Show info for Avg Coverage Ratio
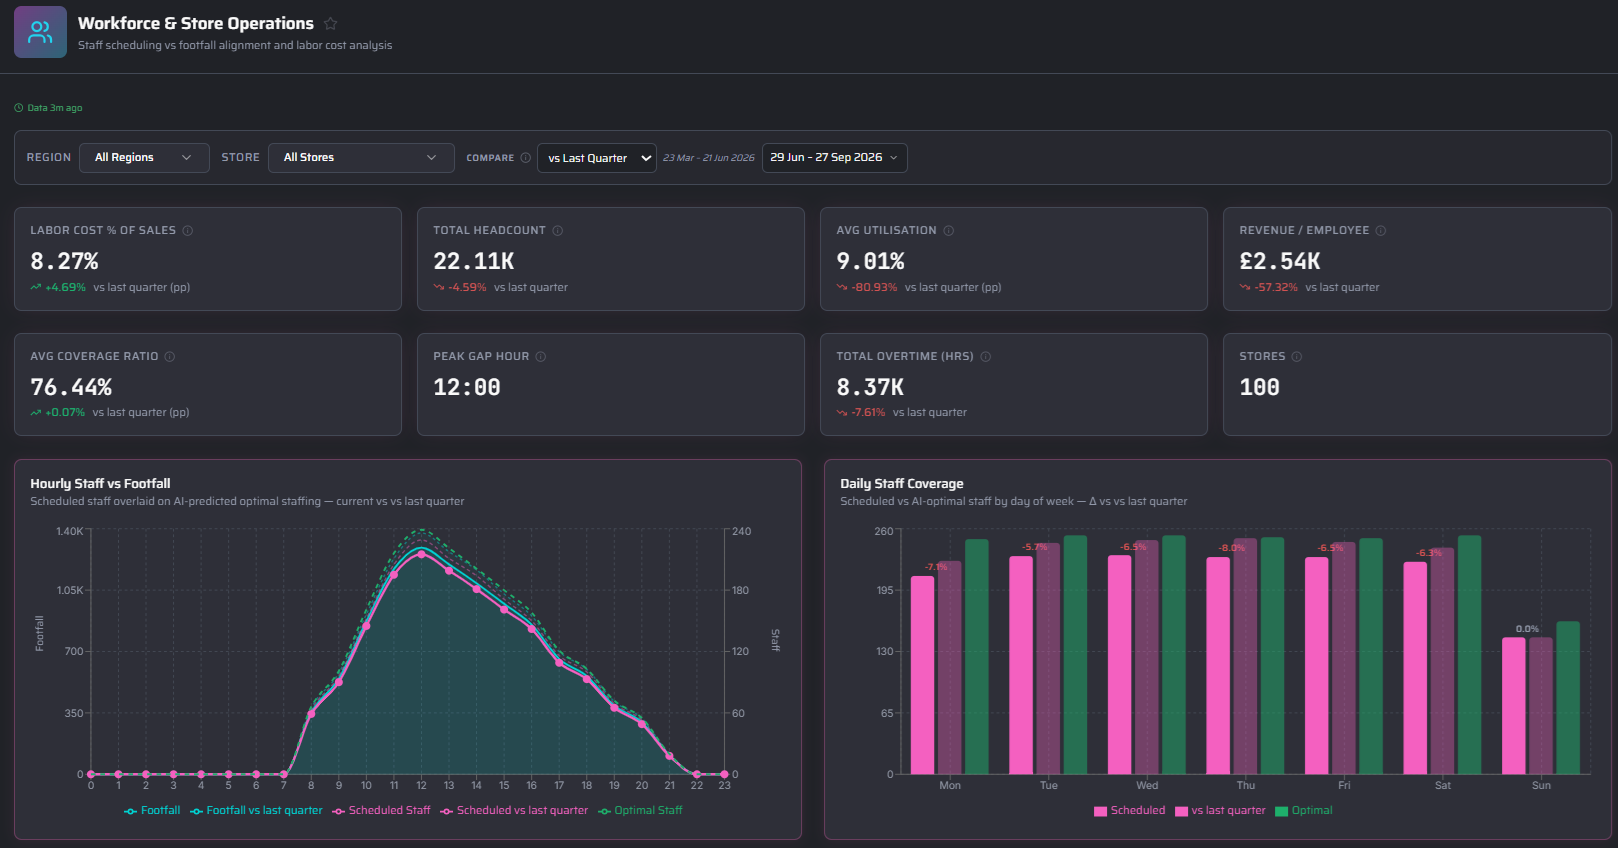 (170, 357)
